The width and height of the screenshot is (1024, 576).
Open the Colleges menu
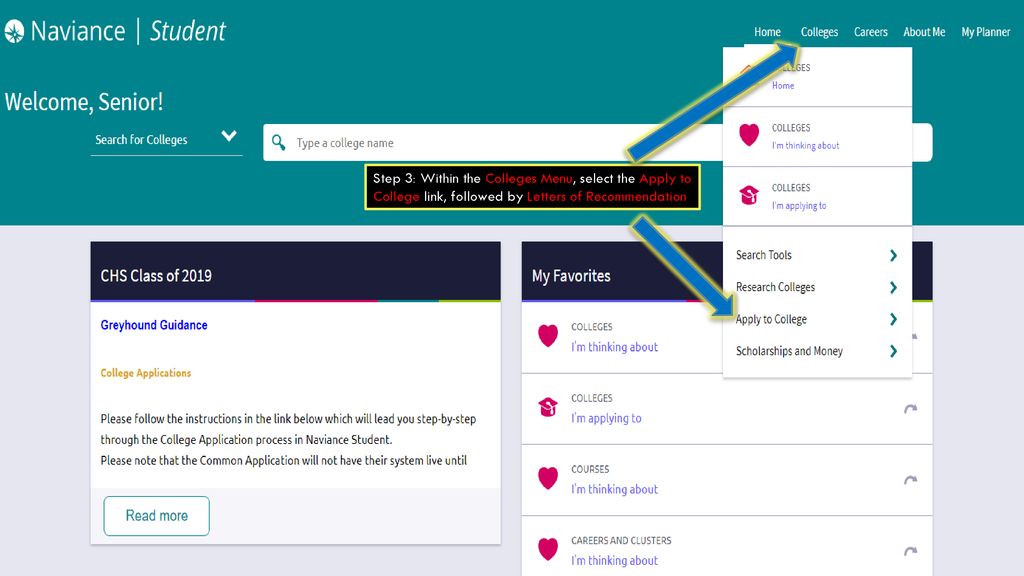819,32
